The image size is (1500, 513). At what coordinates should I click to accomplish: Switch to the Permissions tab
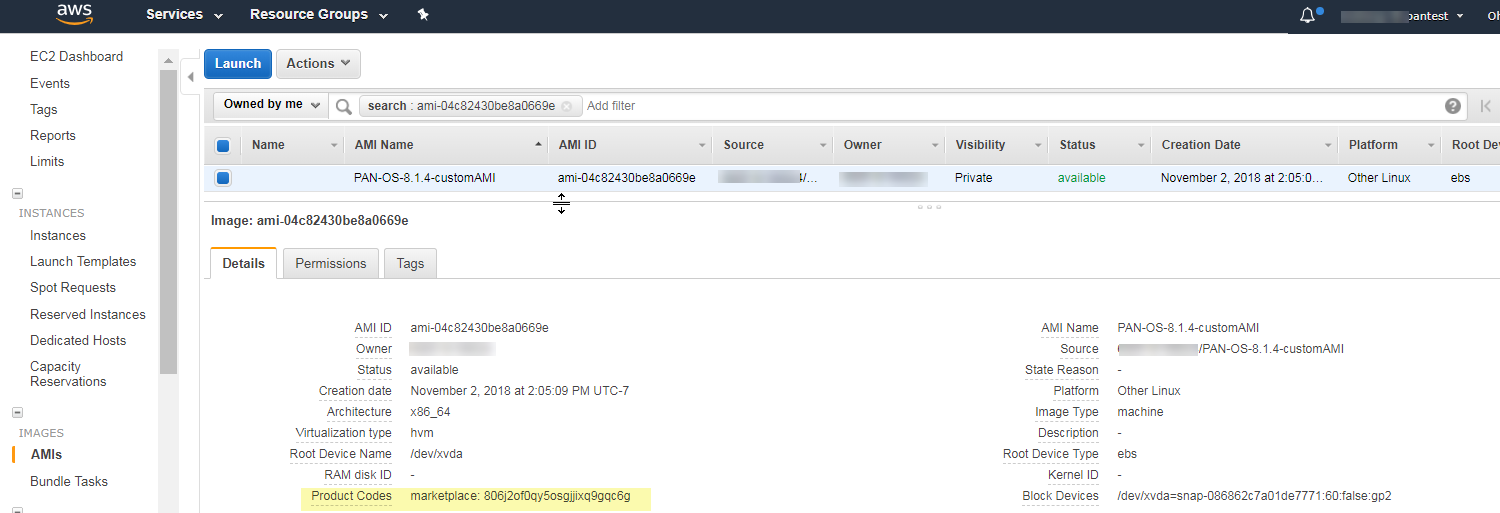[x=331, y=263]
